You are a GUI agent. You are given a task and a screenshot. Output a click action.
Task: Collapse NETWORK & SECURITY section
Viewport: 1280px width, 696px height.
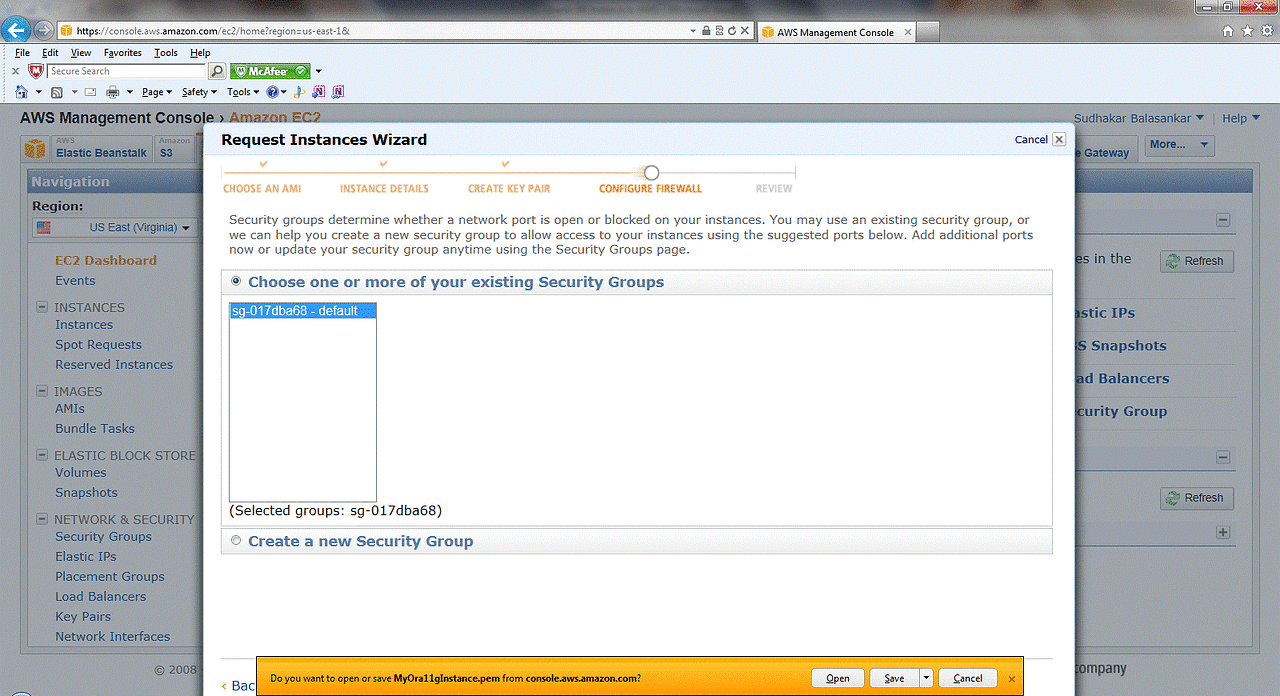[42, 519]
